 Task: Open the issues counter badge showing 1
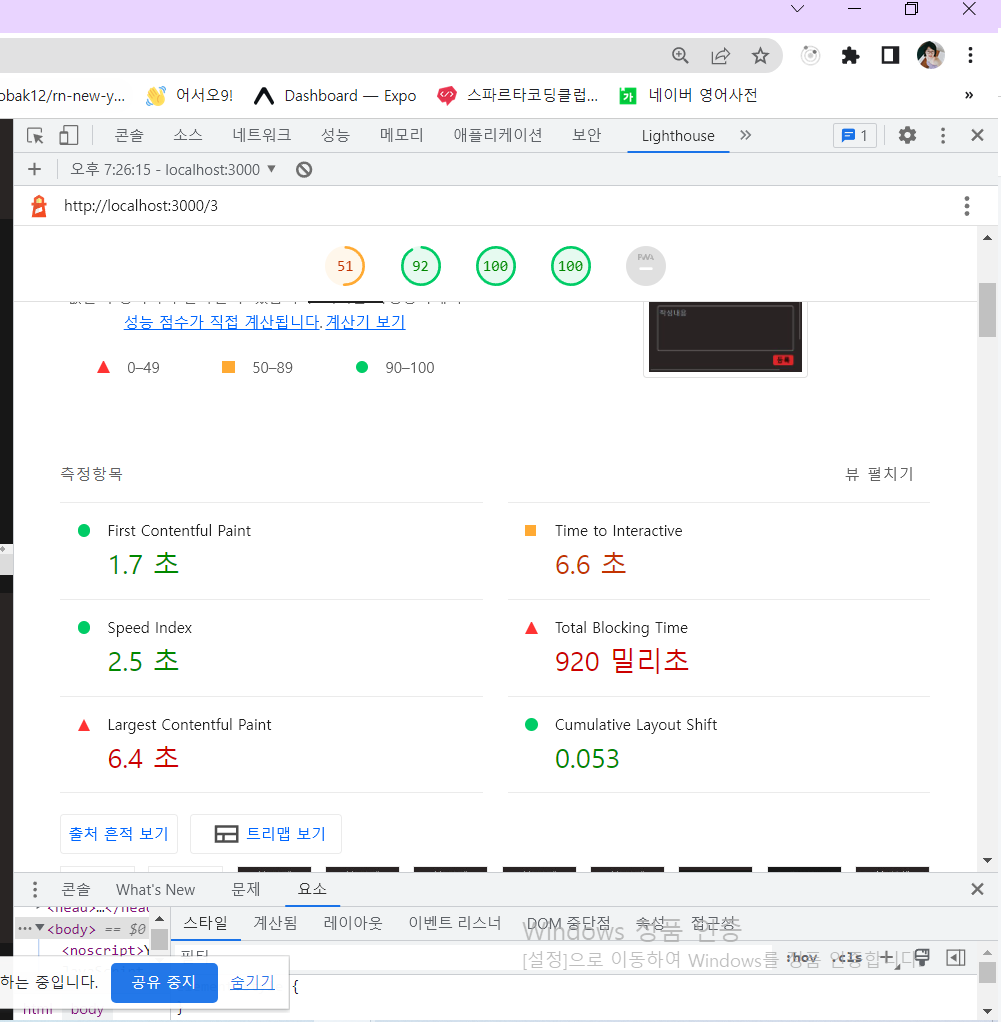[854, 136]
